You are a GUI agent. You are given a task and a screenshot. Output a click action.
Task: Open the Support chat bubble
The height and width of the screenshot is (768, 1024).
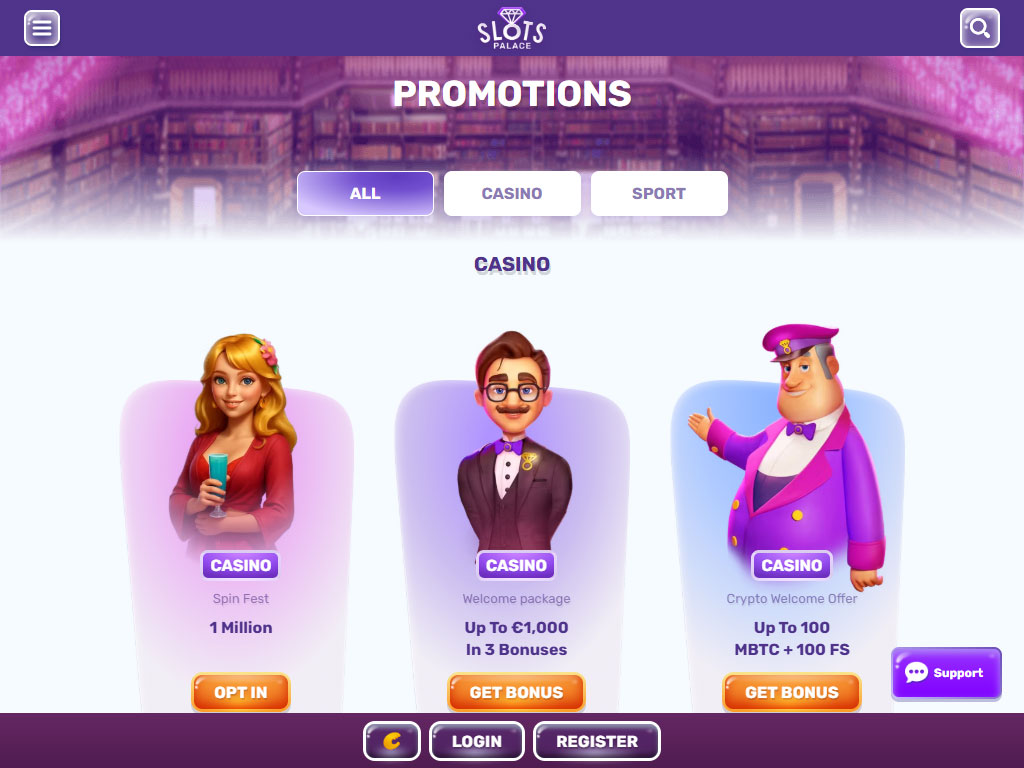946,673
